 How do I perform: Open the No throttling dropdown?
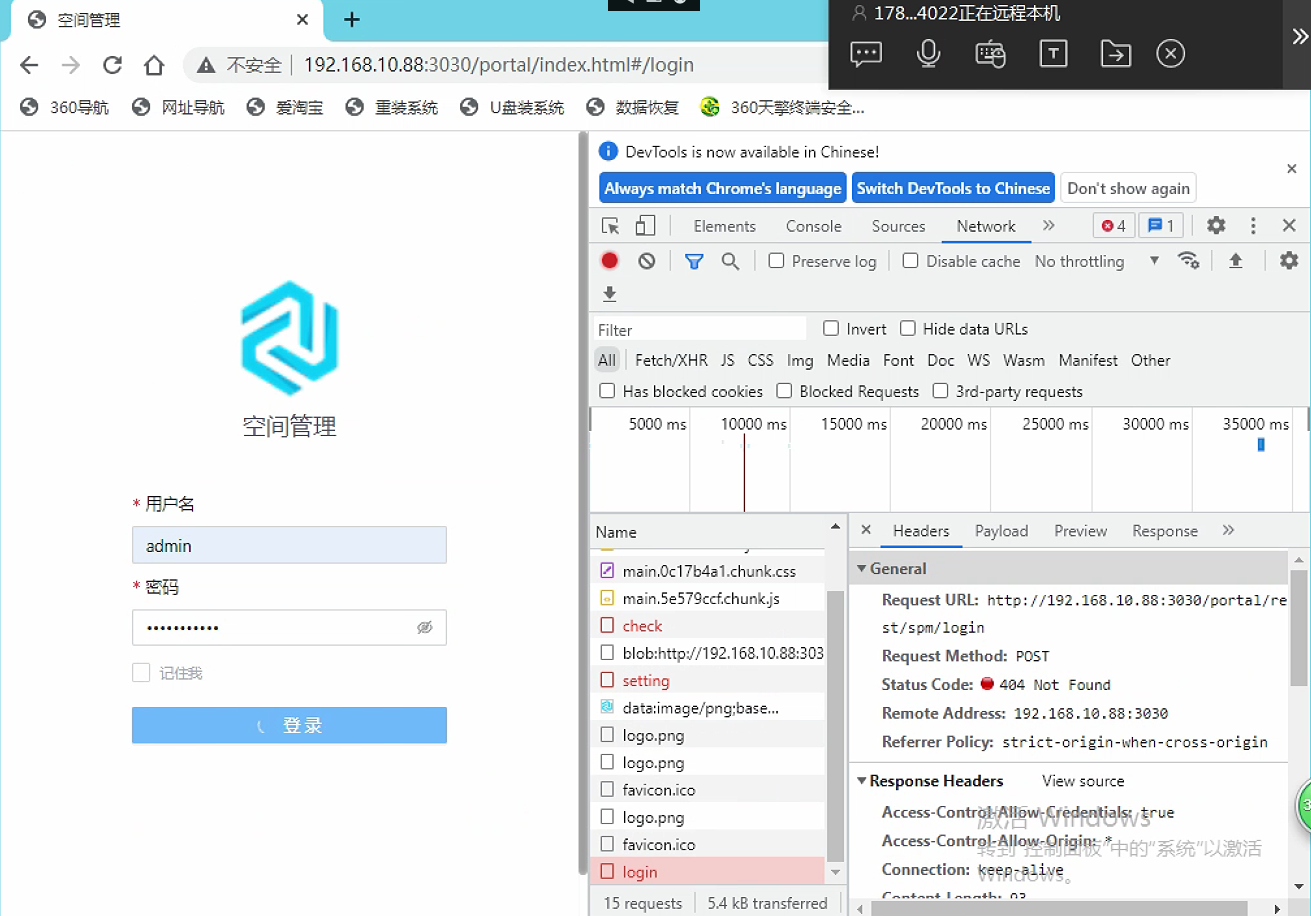(x=1097, y=261)
